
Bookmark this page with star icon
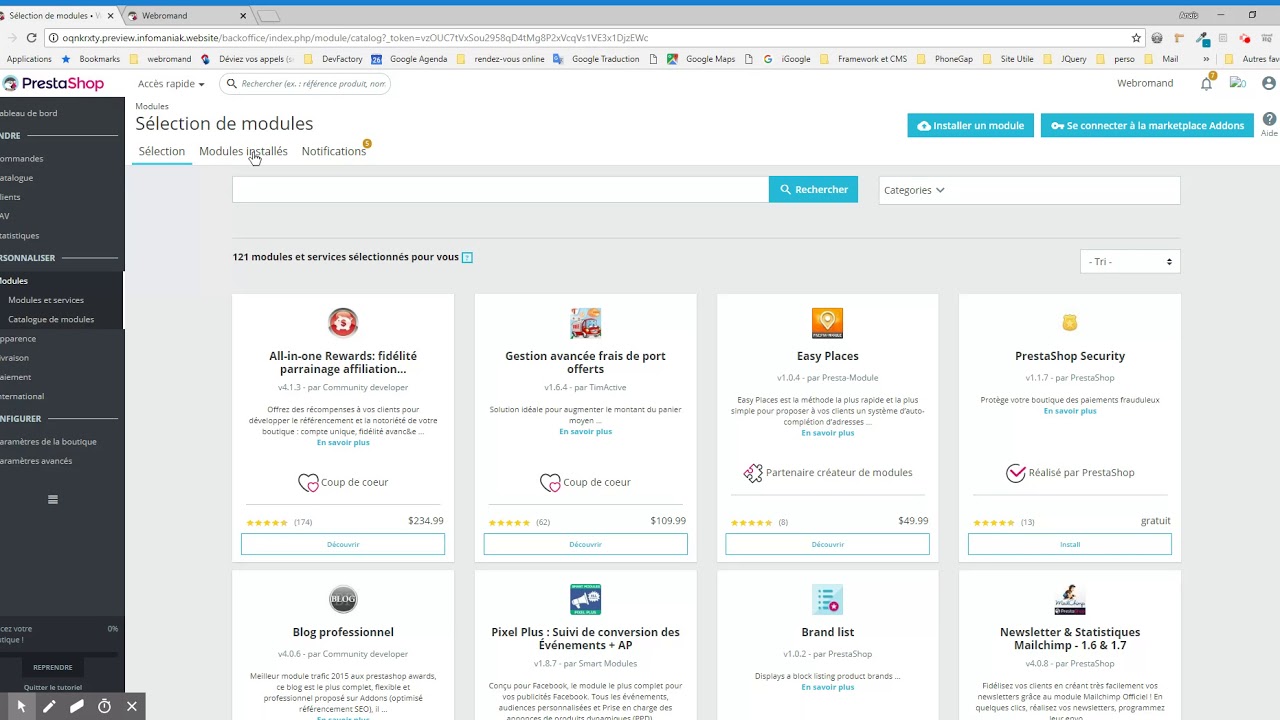coord(1136,38)
